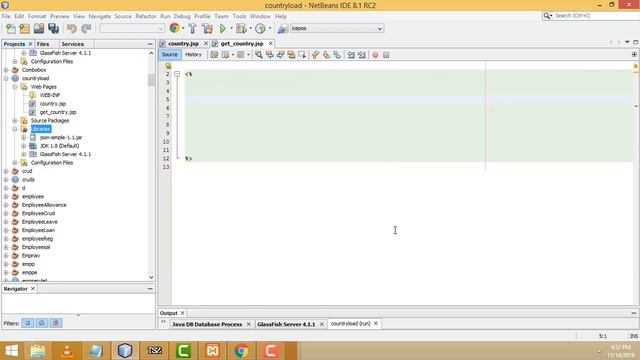
Task: Open the Navigate menu
Action: tap(100, 16)
